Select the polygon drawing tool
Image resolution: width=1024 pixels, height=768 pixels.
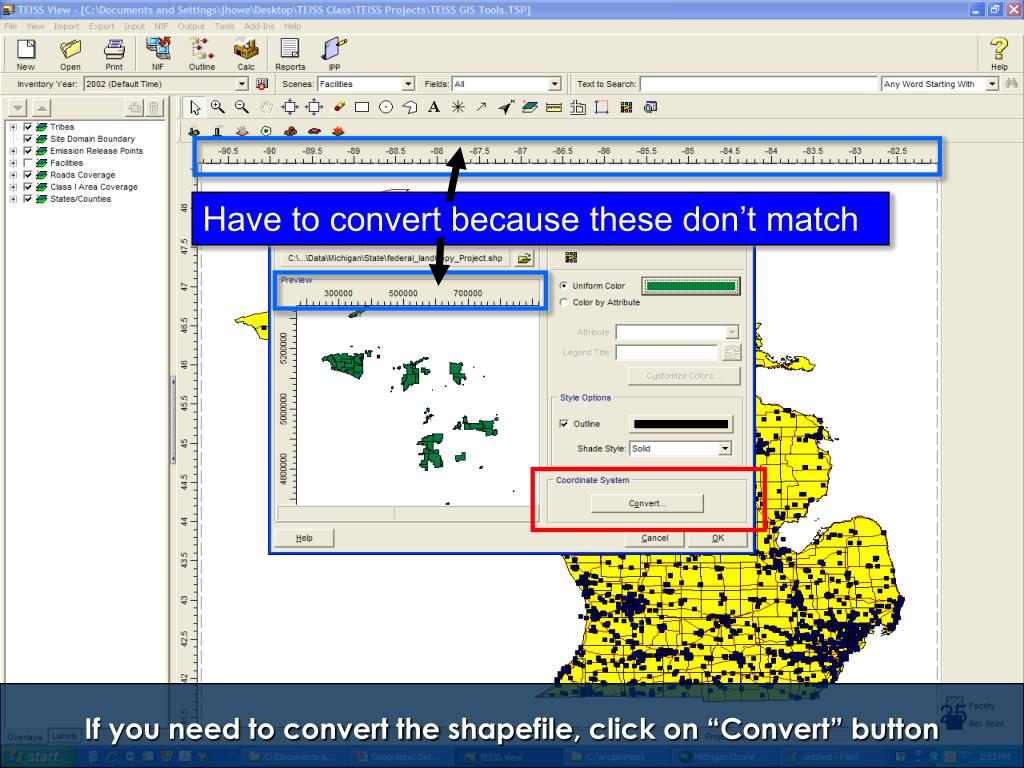pos(409,107)
